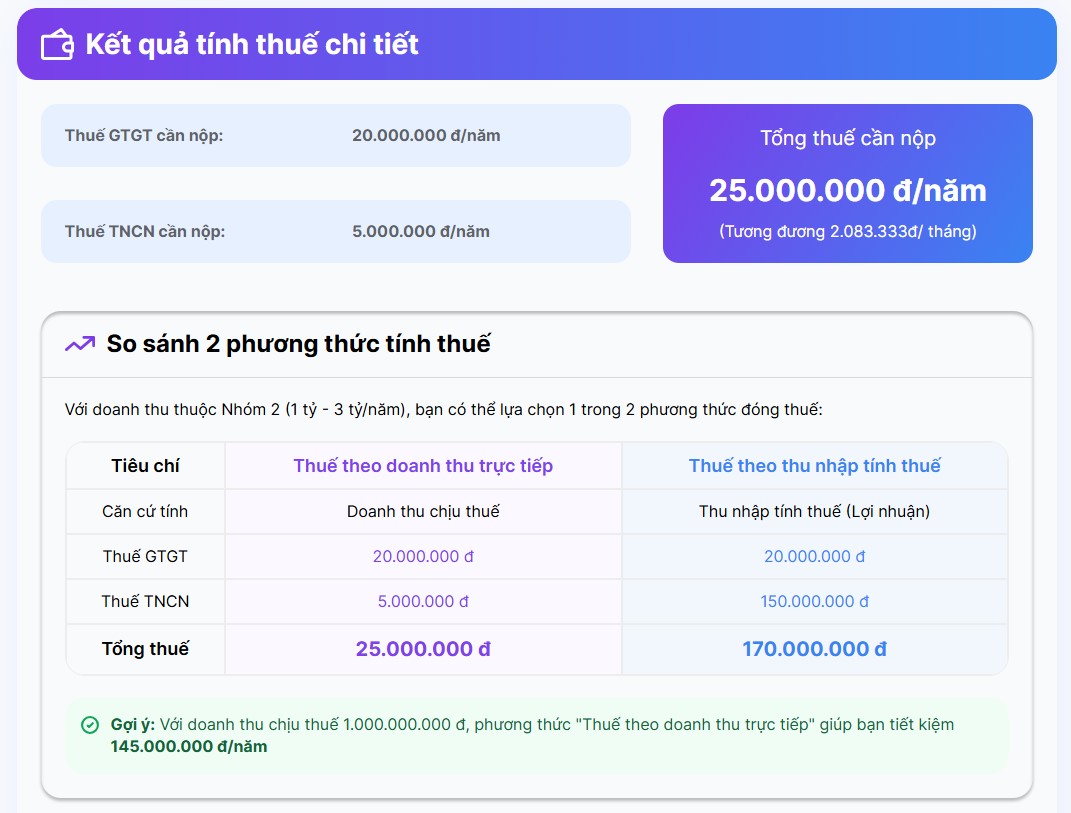Image resolution: width=1071 pixels, height=813 pixels.
Task: Click the '150.000.000 đ' table cell
Action: tap(814, 601)
